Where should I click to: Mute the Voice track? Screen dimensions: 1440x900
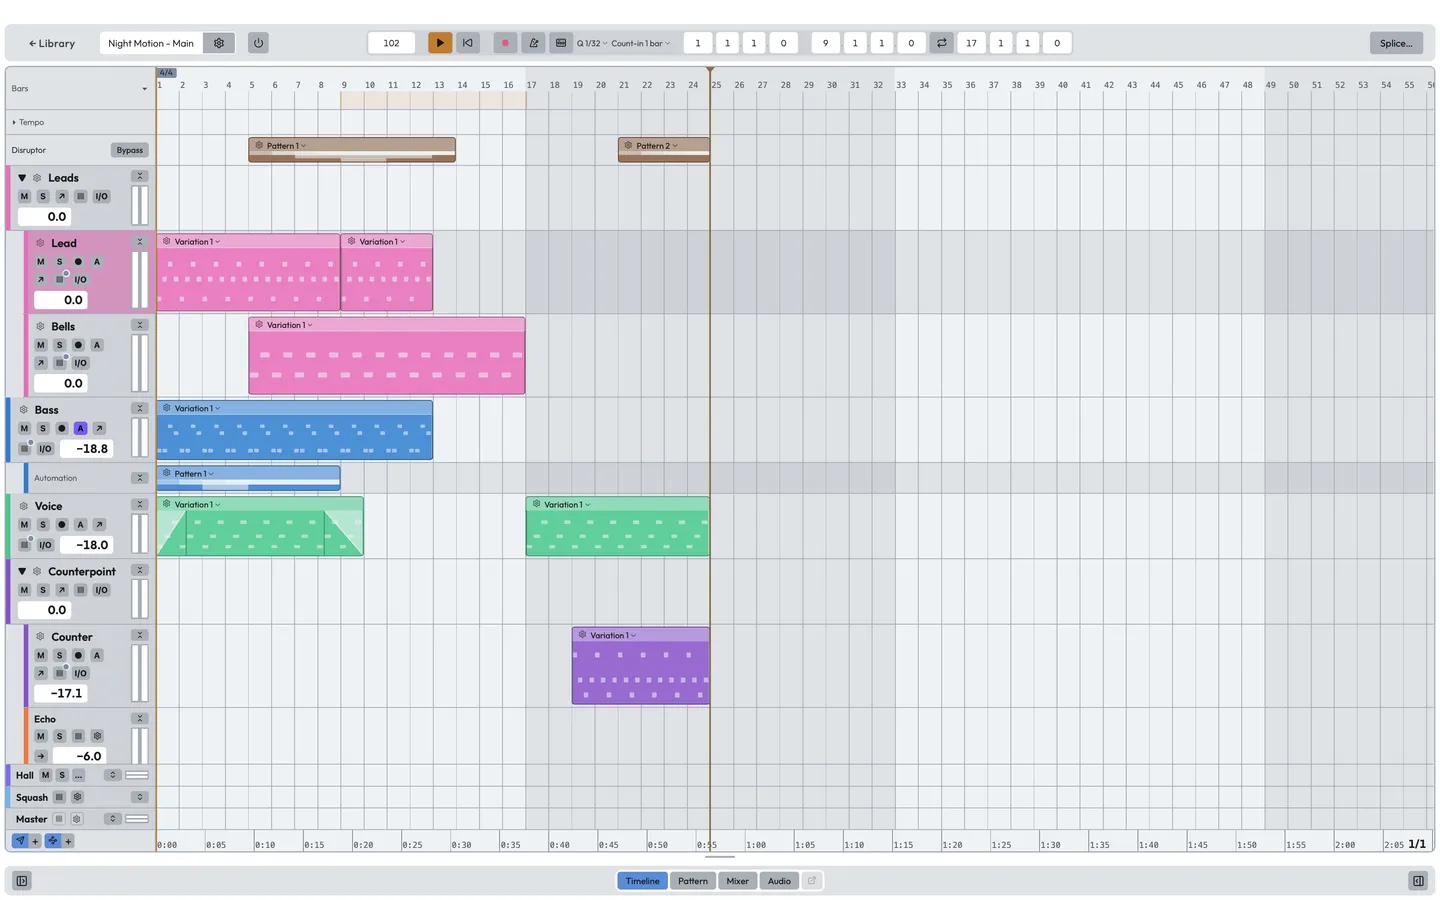[x=24, y=524]
